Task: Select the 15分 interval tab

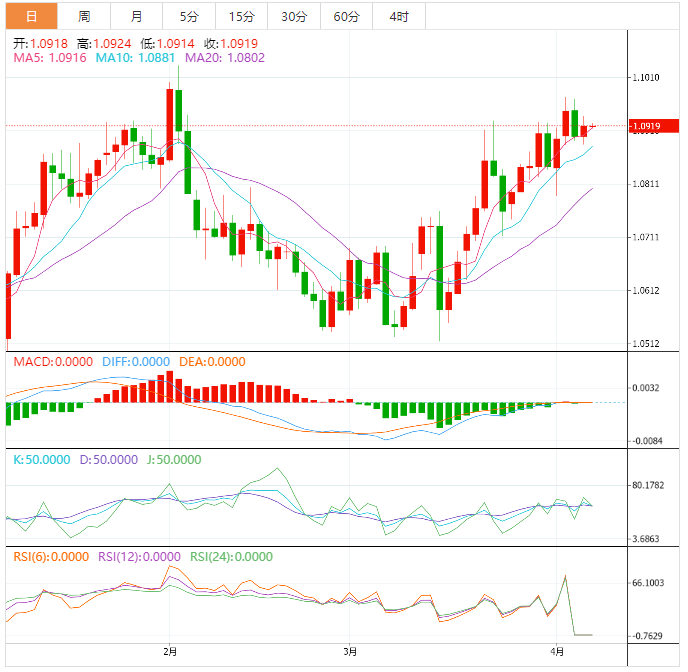Action: tap(241, 16)
